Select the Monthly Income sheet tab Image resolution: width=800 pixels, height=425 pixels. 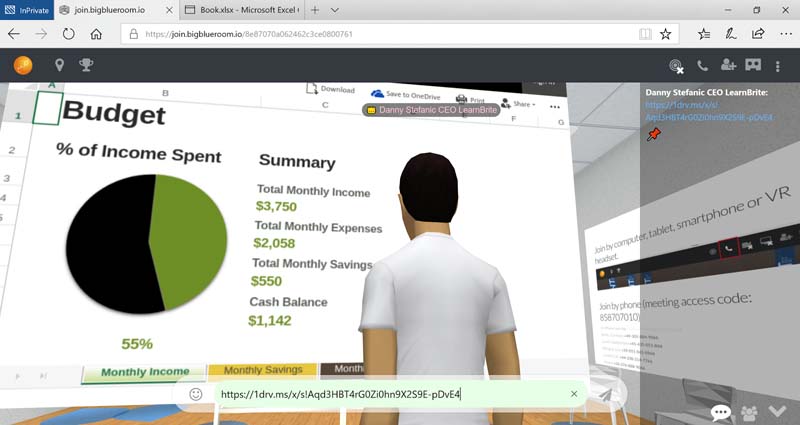[x=144, y=372]
